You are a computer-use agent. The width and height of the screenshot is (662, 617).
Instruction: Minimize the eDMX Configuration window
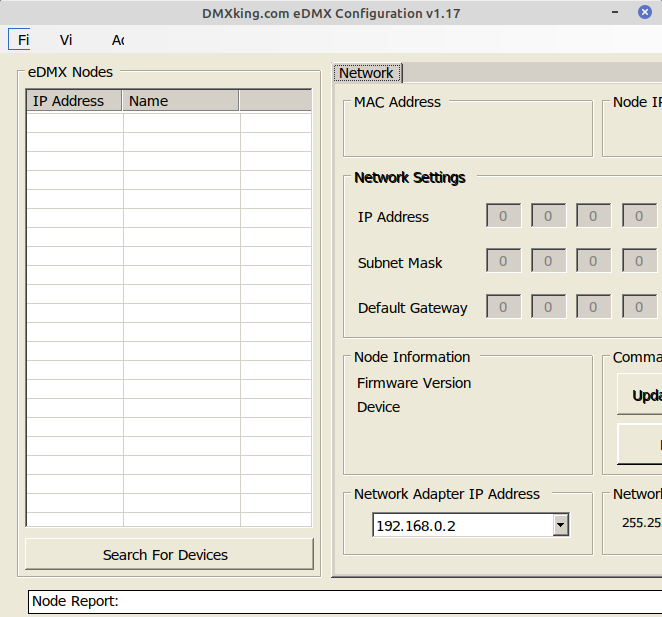click(615, 12)
